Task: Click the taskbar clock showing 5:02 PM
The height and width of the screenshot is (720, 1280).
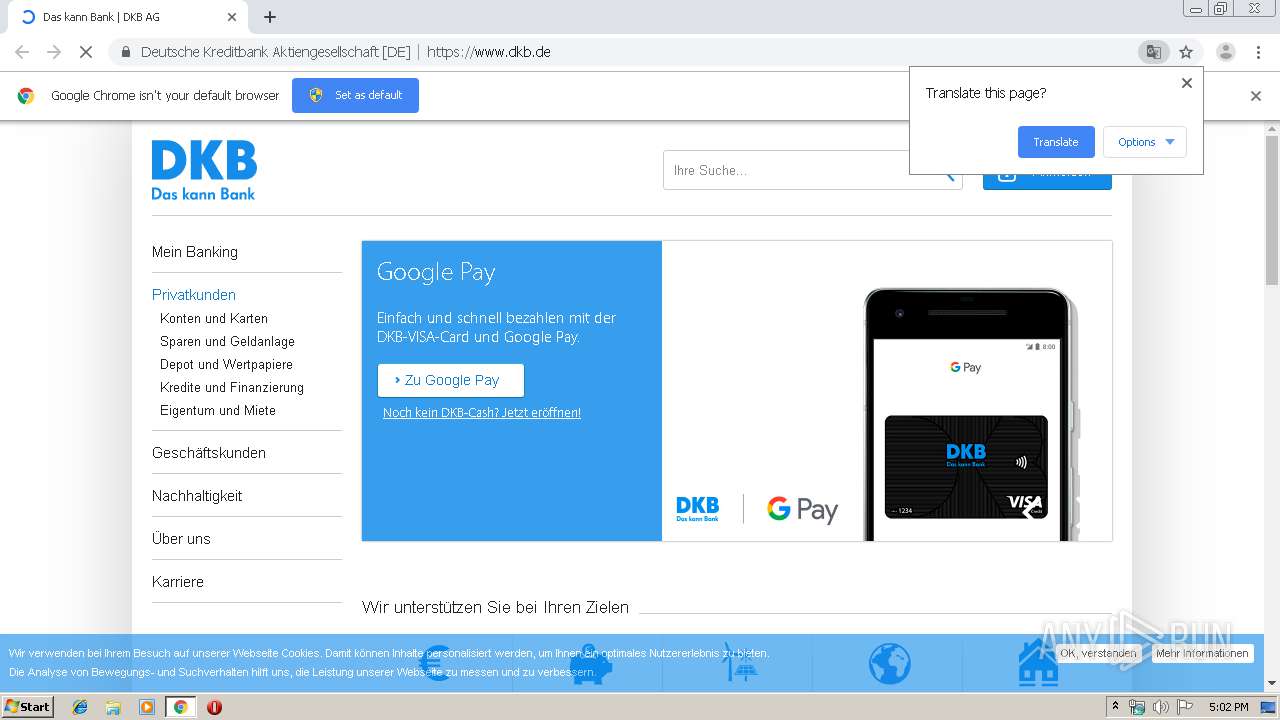Action: pyautogui.click(x=1229, y=707)
